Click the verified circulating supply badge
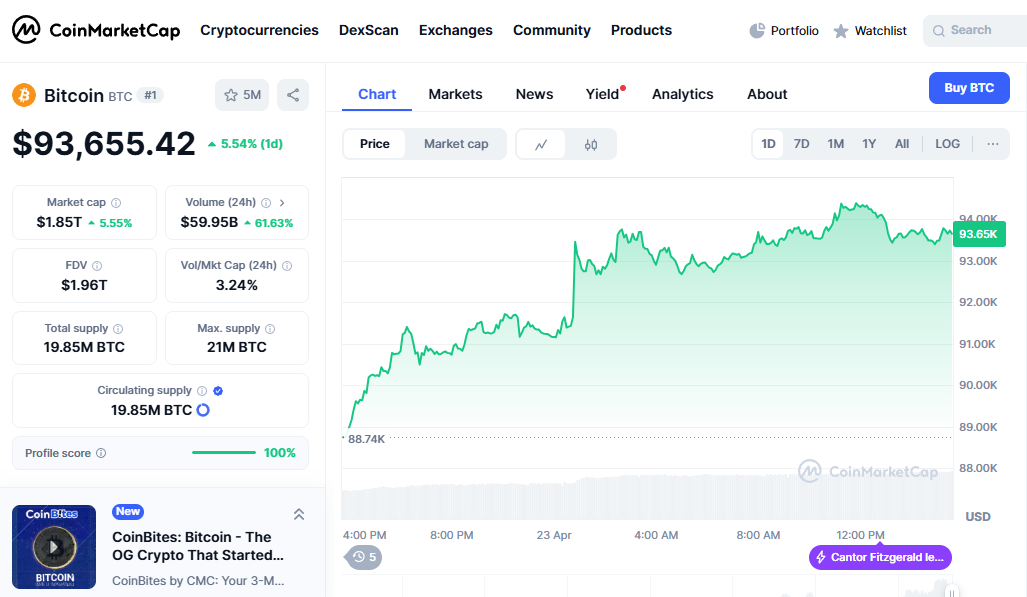The height and width of the screenshot is (597, 1027). point(218,391)
